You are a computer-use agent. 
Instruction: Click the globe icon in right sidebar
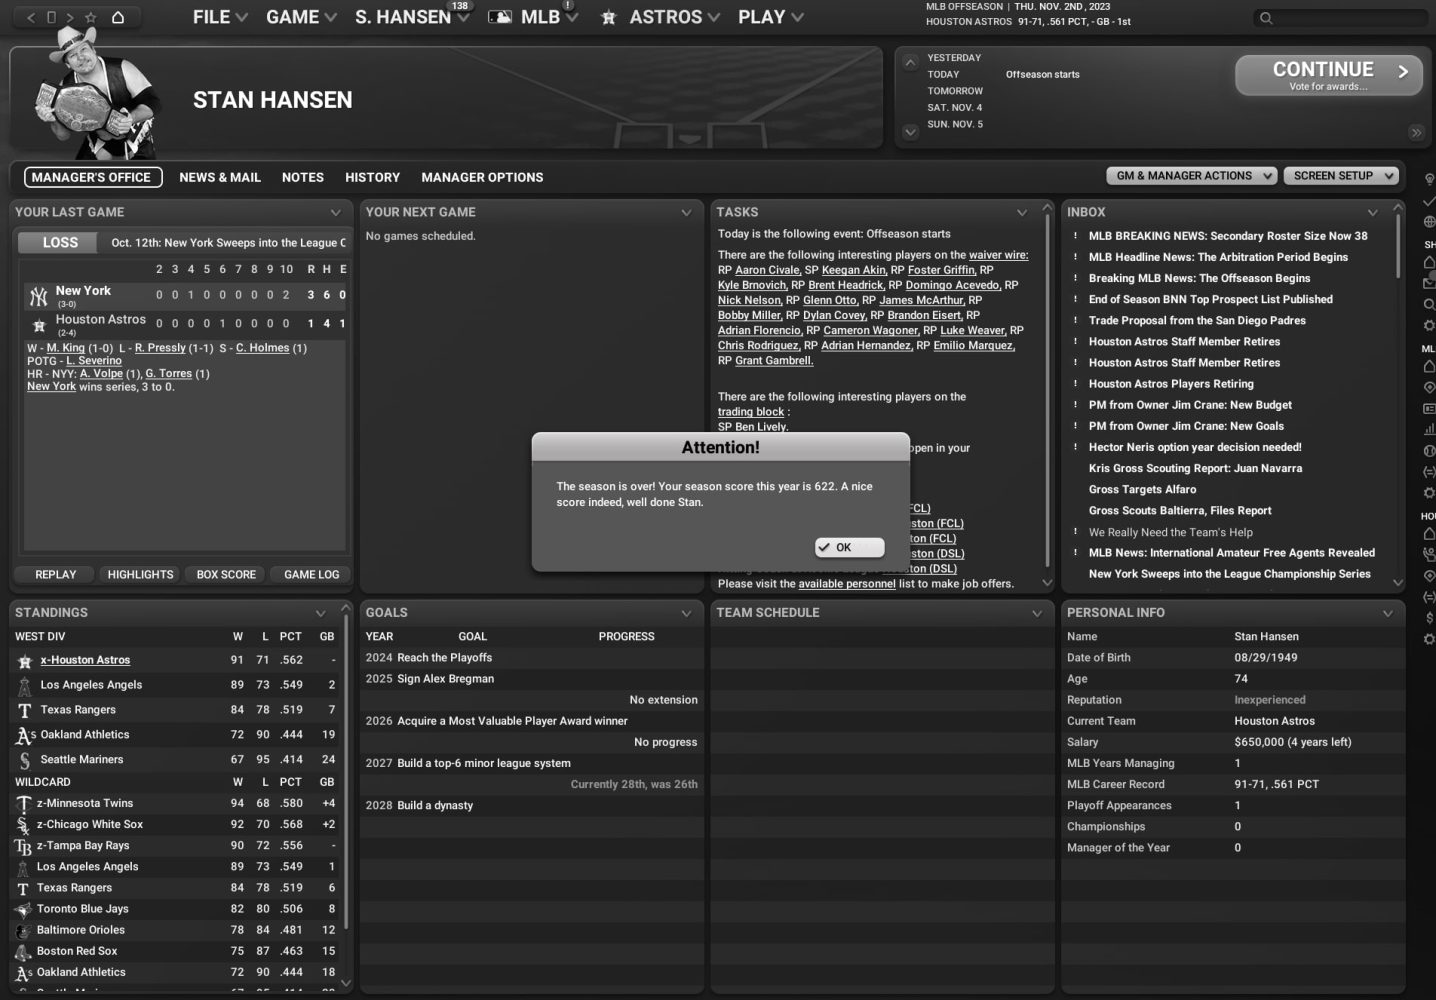(1429, 221)
